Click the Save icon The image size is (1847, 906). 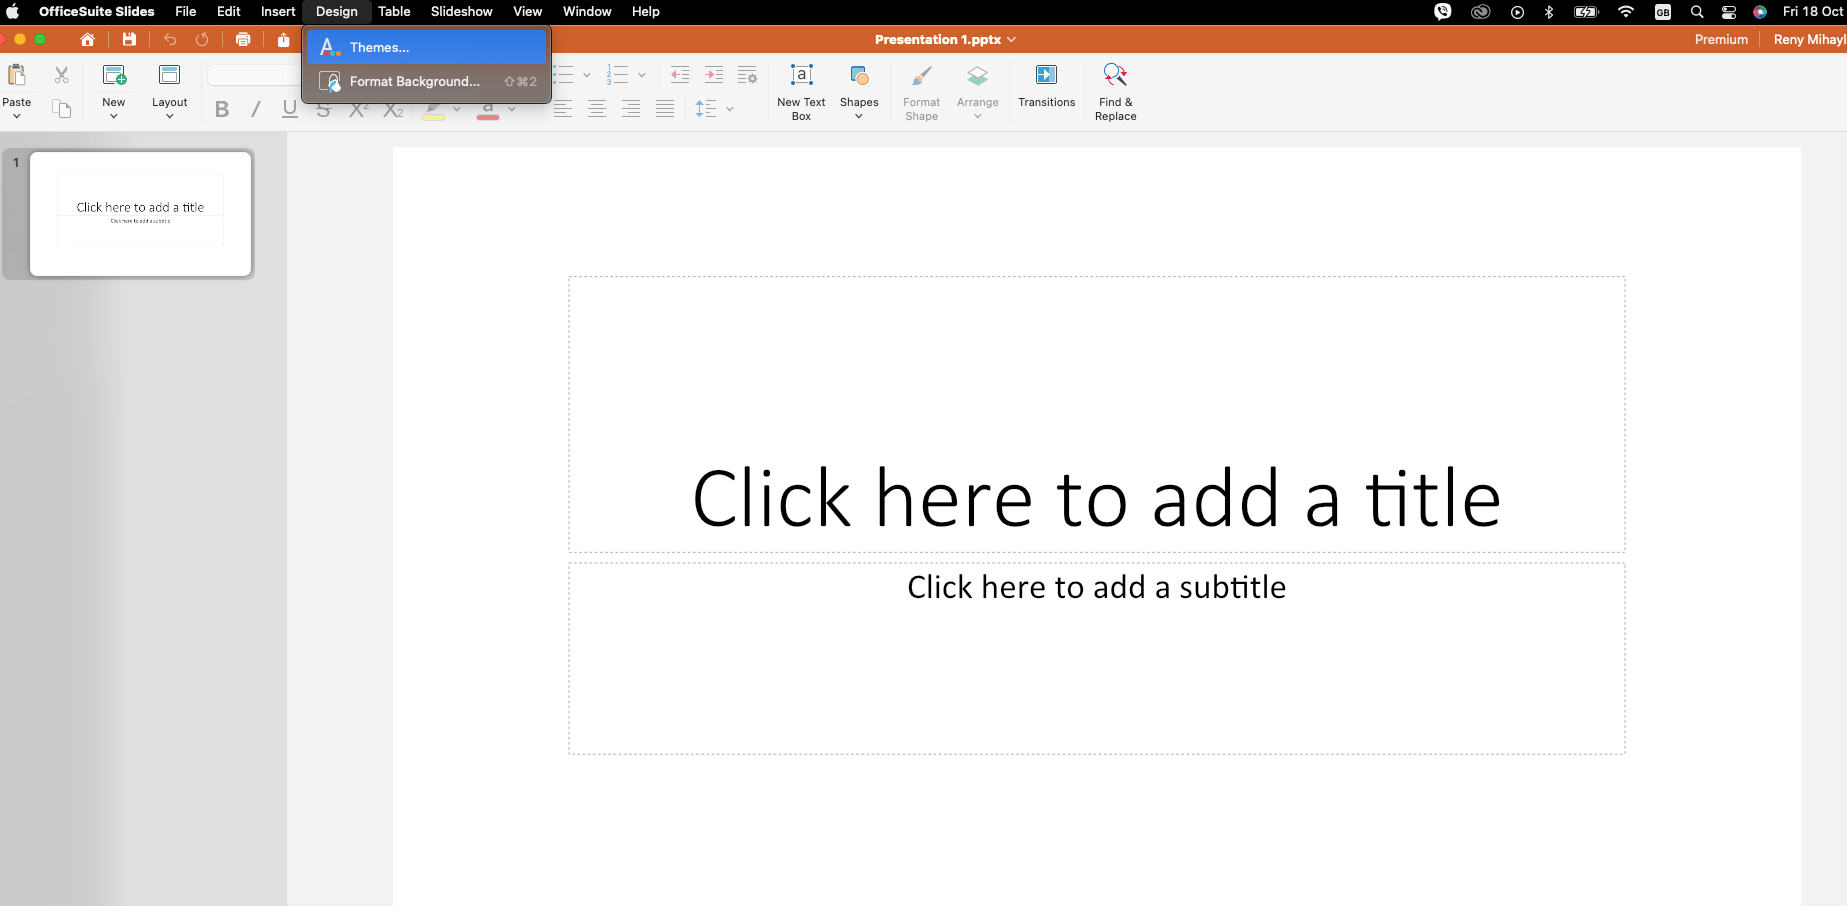129,39
